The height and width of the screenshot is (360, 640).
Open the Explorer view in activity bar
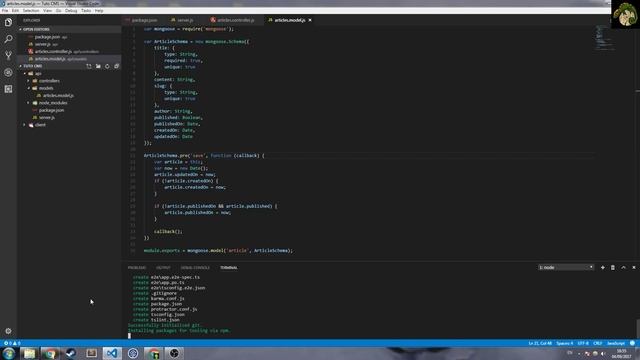[x=8, y=22]
